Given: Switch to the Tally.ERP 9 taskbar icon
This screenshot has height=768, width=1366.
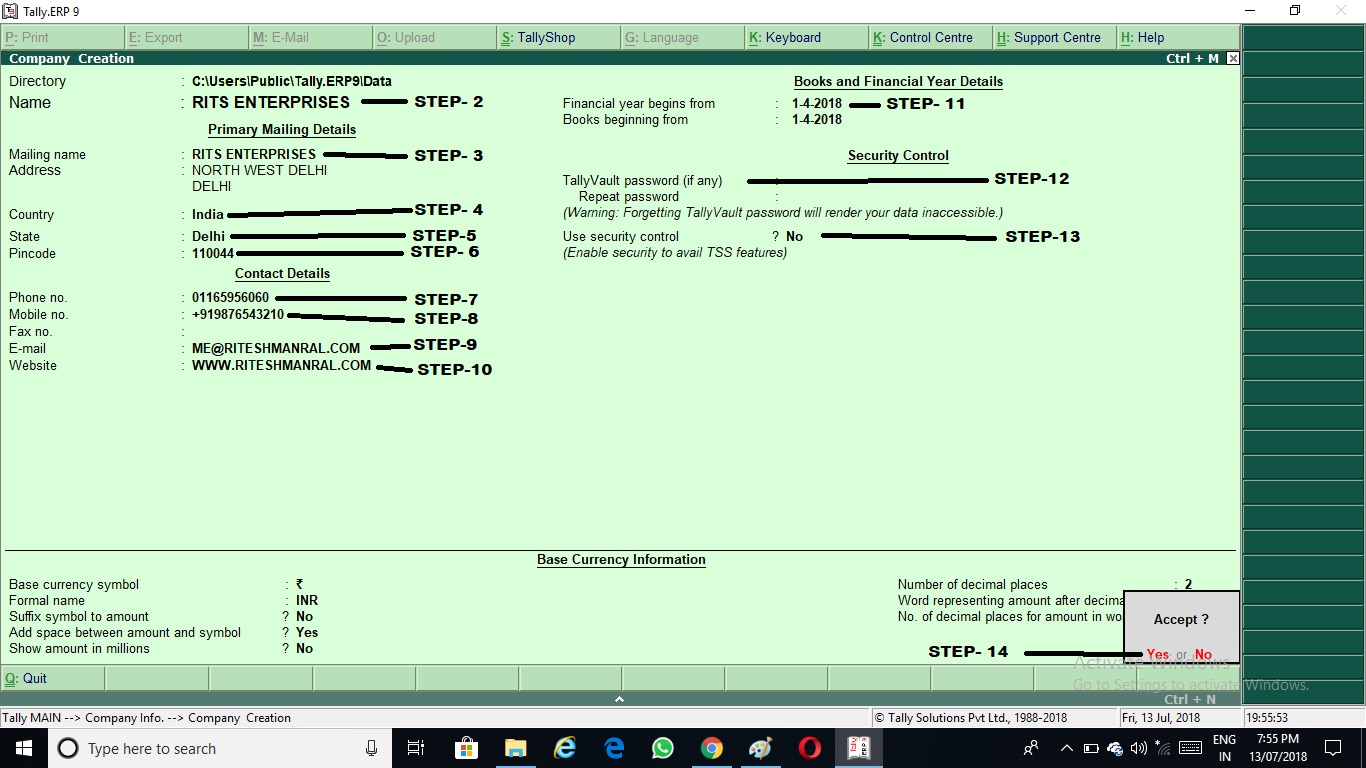Looking at the screenshot, I should point(859,748).
